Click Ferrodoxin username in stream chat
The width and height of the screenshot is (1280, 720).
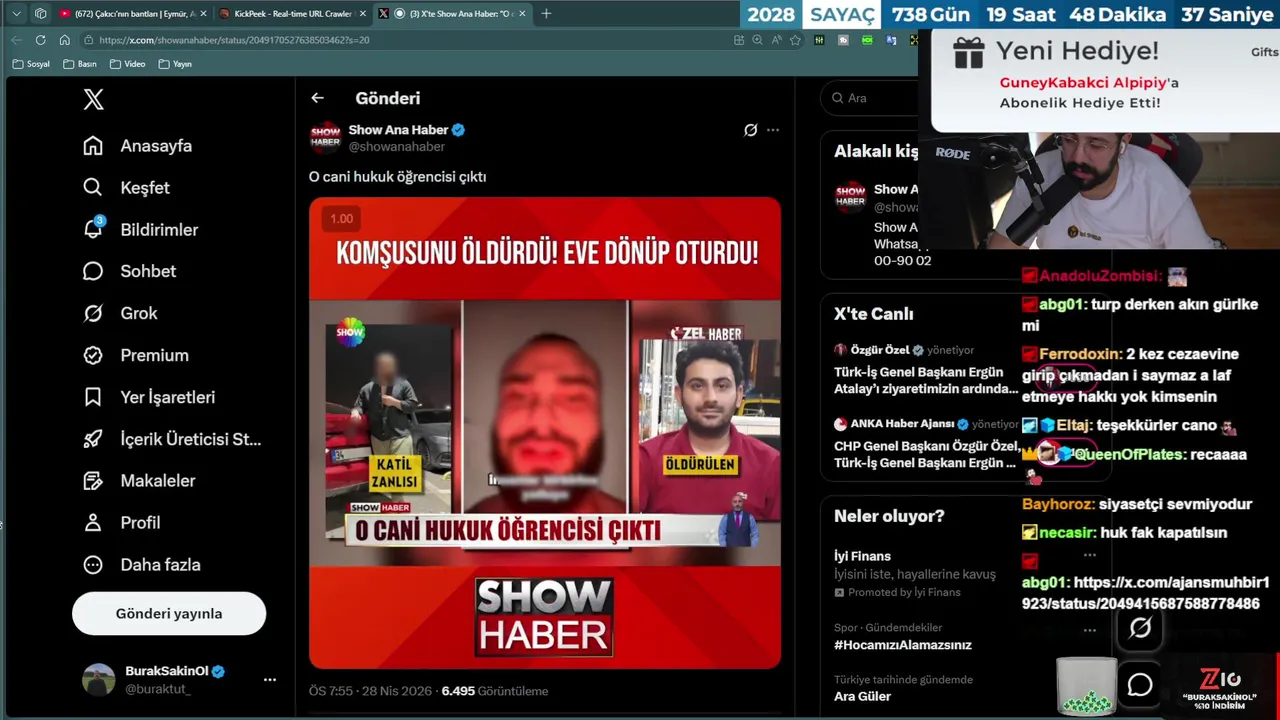pos(1078,354)
